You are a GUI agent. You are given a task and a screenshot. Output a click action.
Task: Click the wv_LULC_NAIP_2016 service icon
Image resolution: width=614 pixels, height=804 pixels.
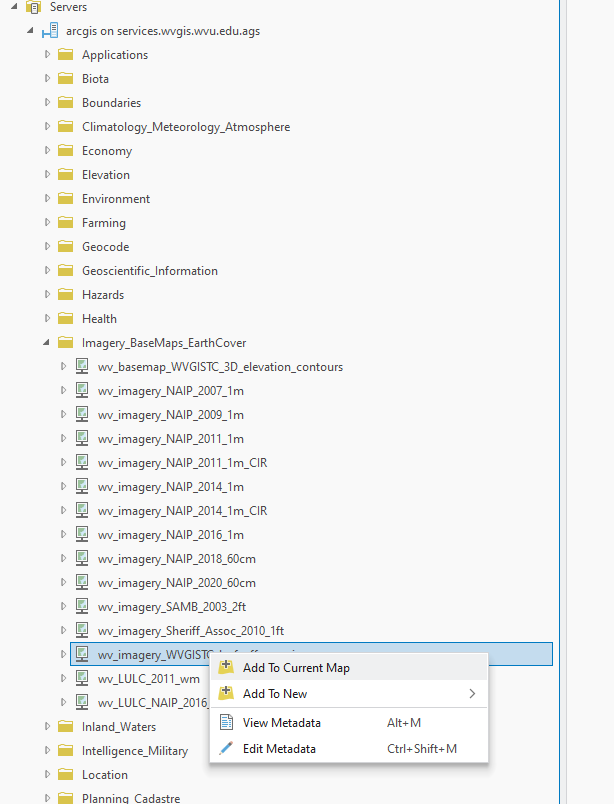(x=82, y=702)
